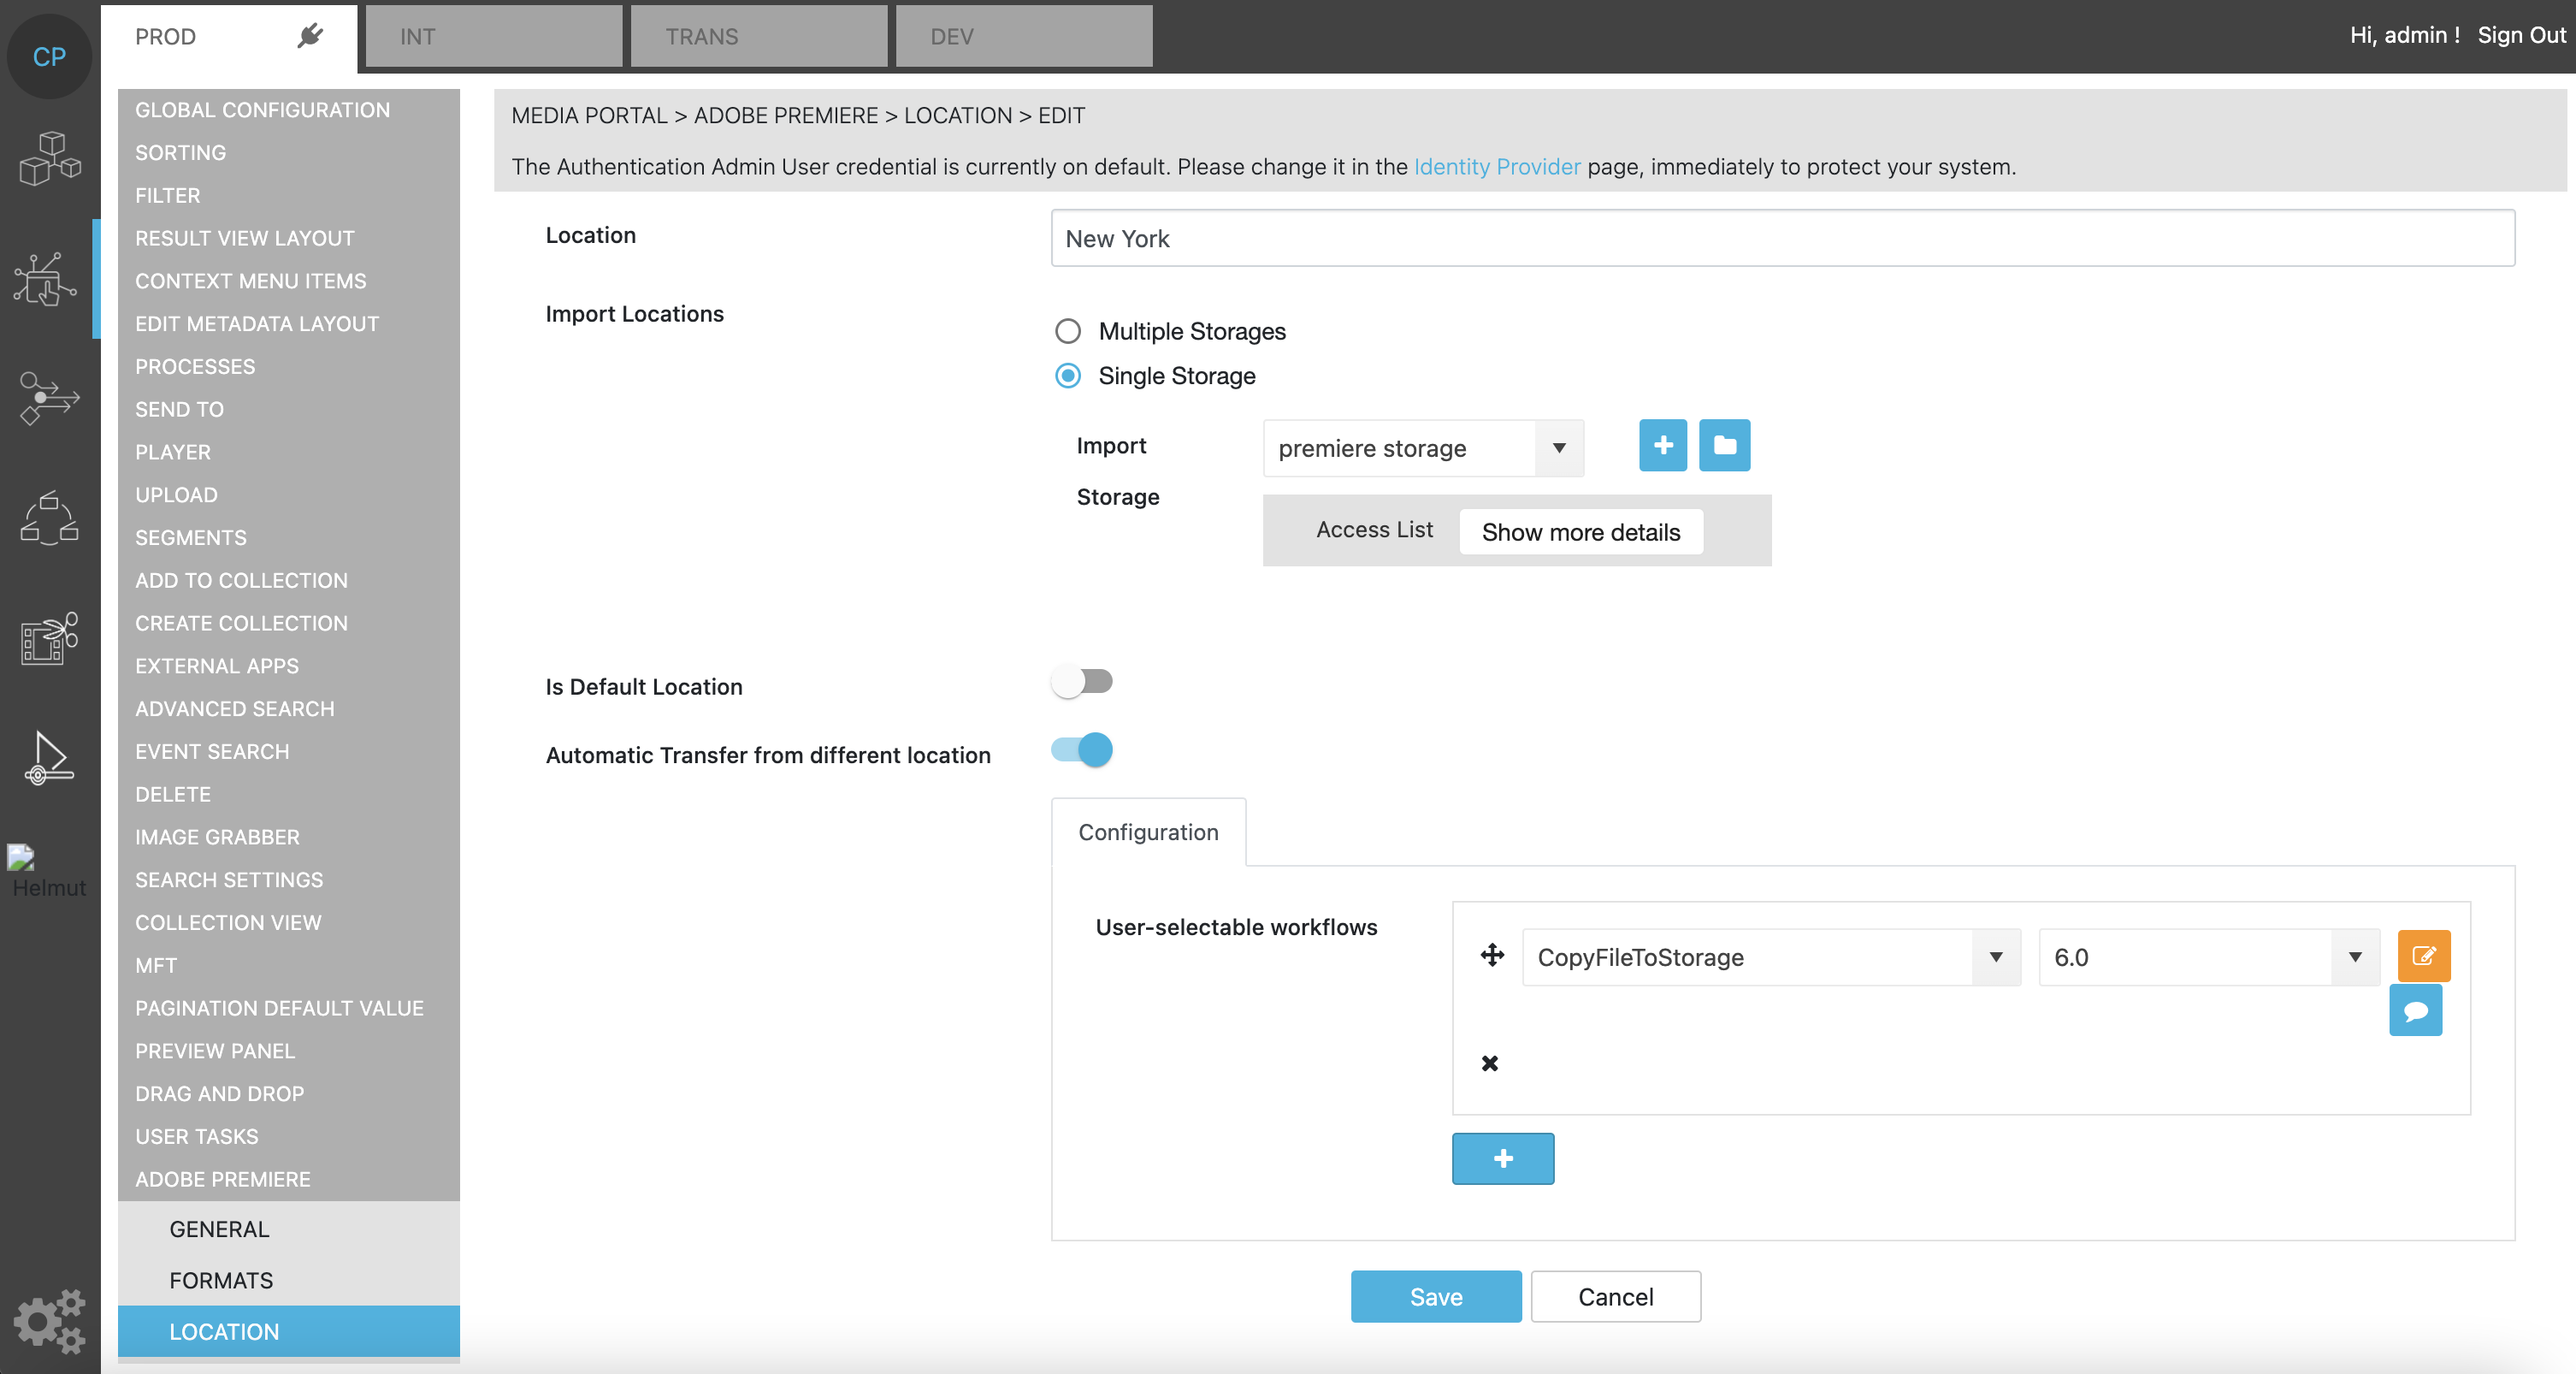Open the premiere storage dropdown
The height and width of the screenshot is (1374, 2576).
(1559, 448)
